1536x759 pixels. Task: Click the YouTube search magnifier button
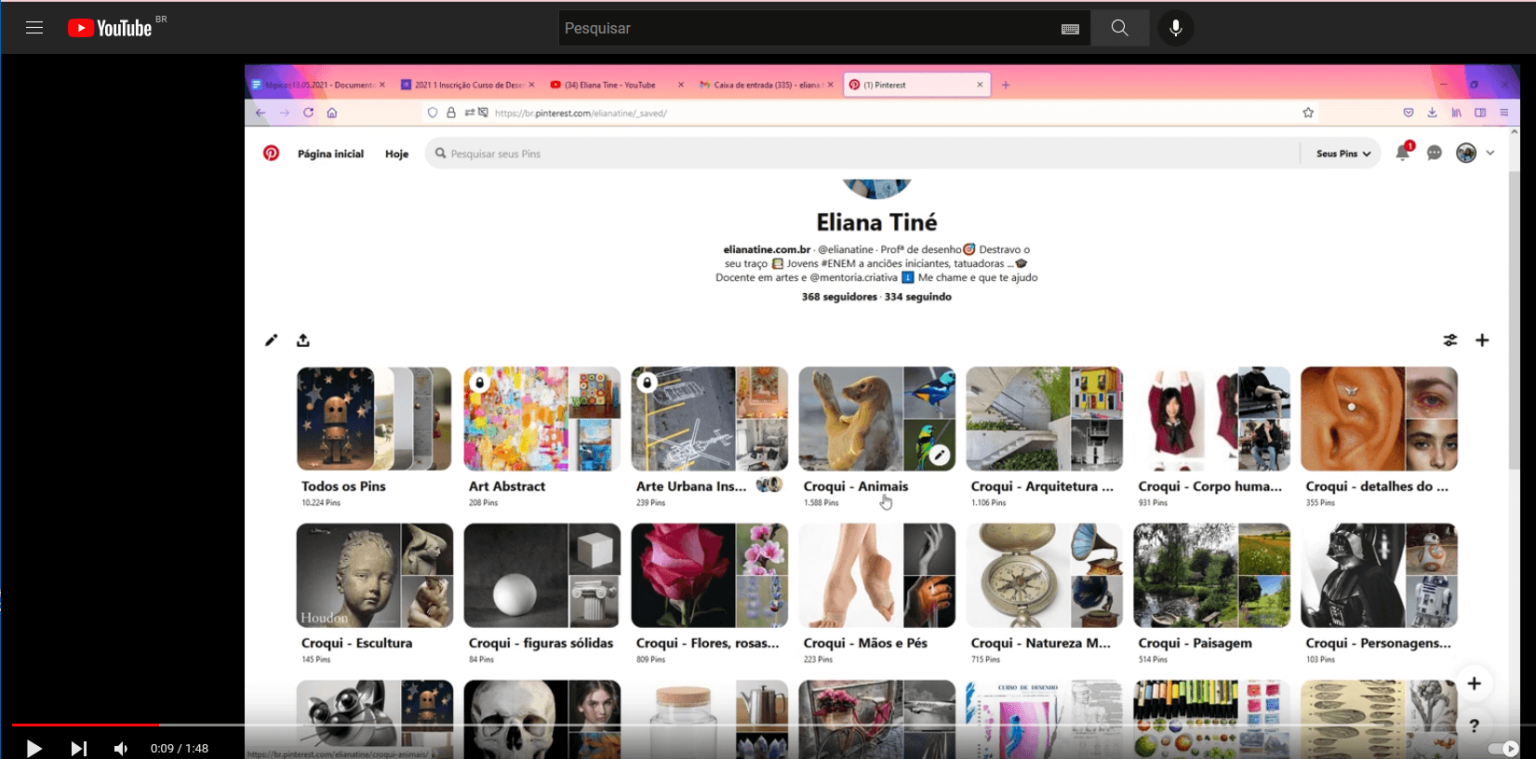coord(1120,28)
